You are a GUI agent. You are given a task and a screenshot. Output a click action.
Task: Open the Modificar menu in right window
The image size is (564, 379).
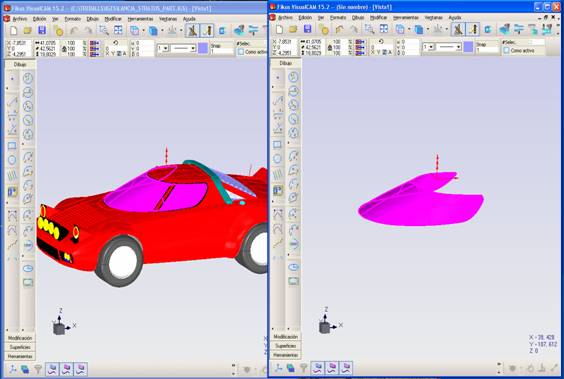pos(378,18)
